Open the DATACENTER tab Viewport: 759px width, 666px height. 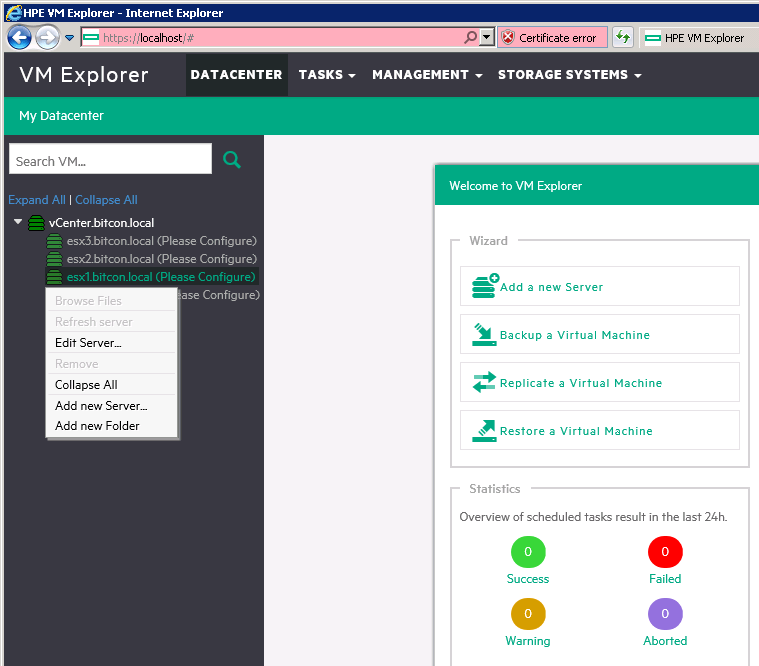coord(237,75)
